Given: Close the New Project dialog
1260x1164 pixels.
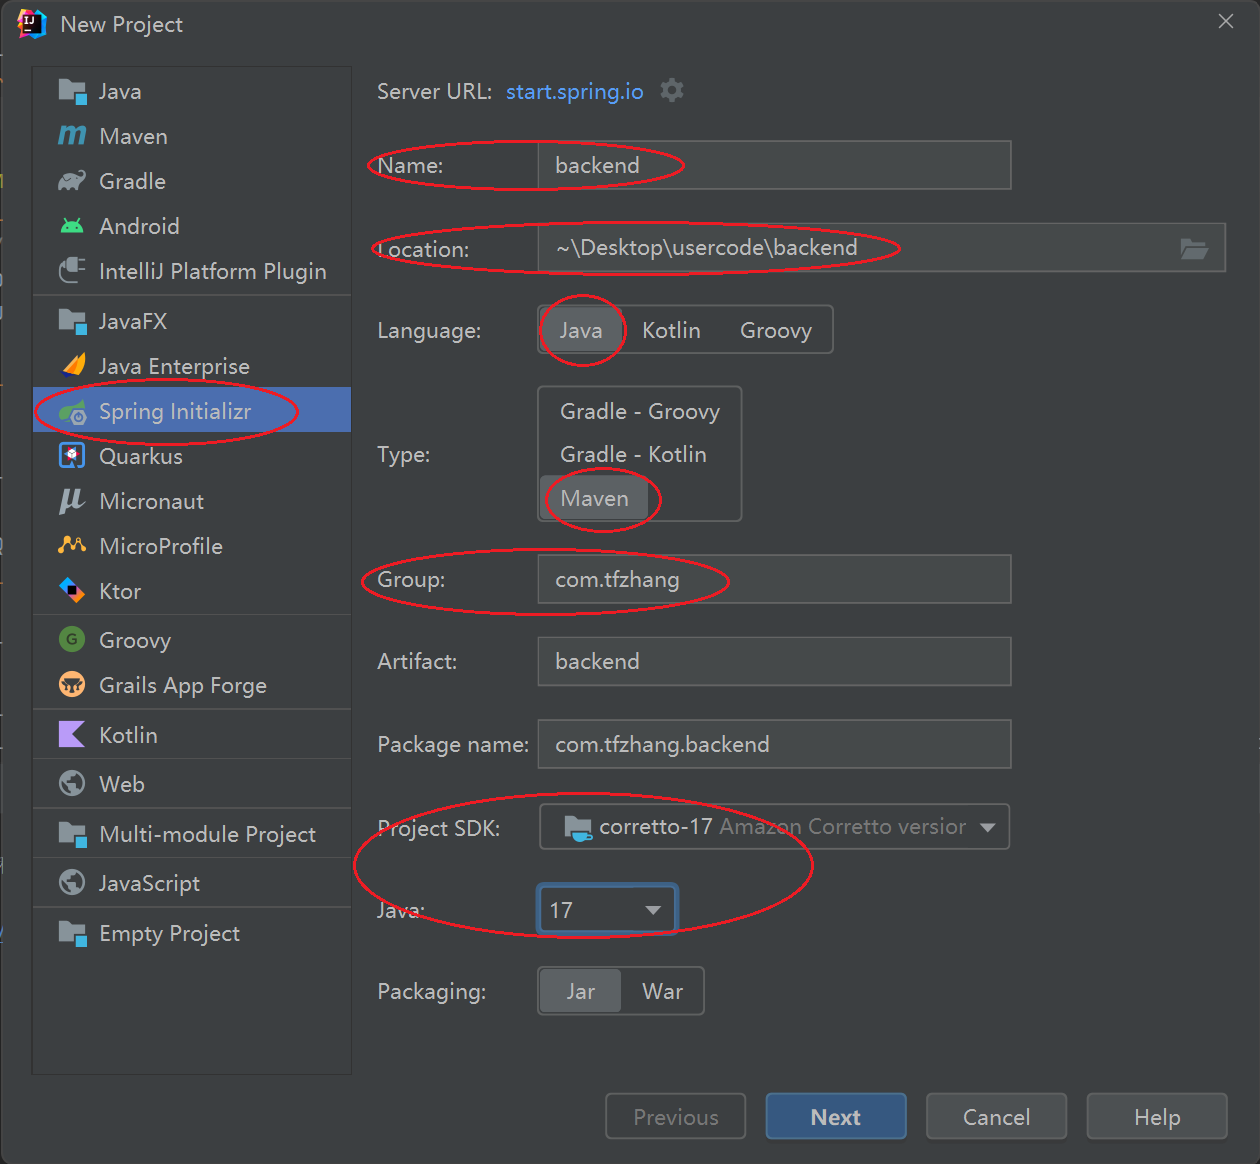Looking at the screenshot, I should click(1226, 21).
